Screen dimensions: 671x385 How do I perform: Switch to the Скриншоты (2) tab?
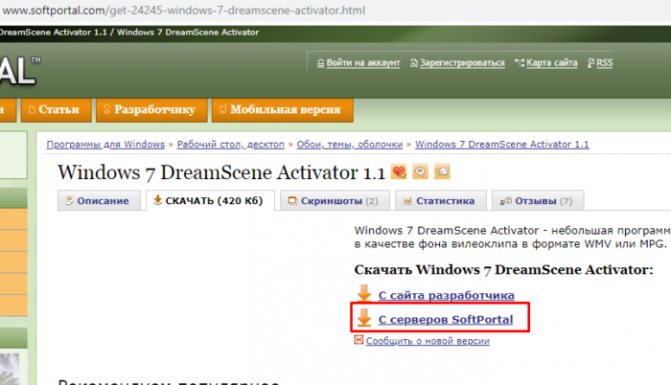(335, 201)
